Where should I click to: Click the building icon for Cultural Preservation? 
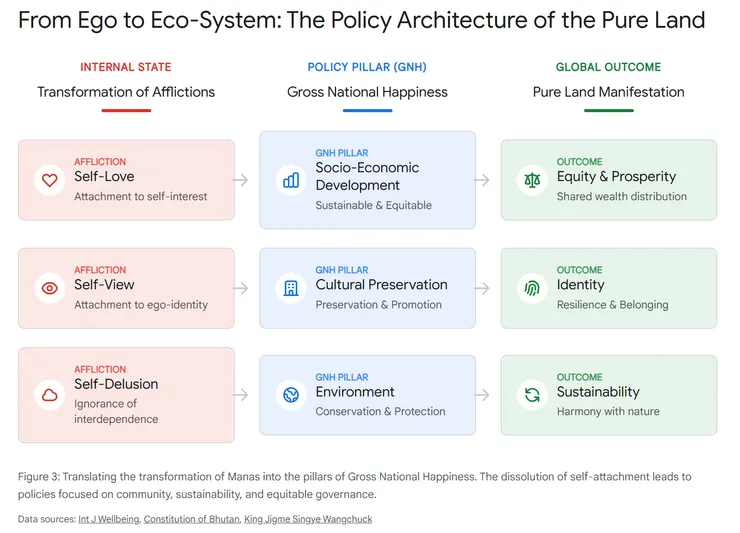click(x=291, y=288)
